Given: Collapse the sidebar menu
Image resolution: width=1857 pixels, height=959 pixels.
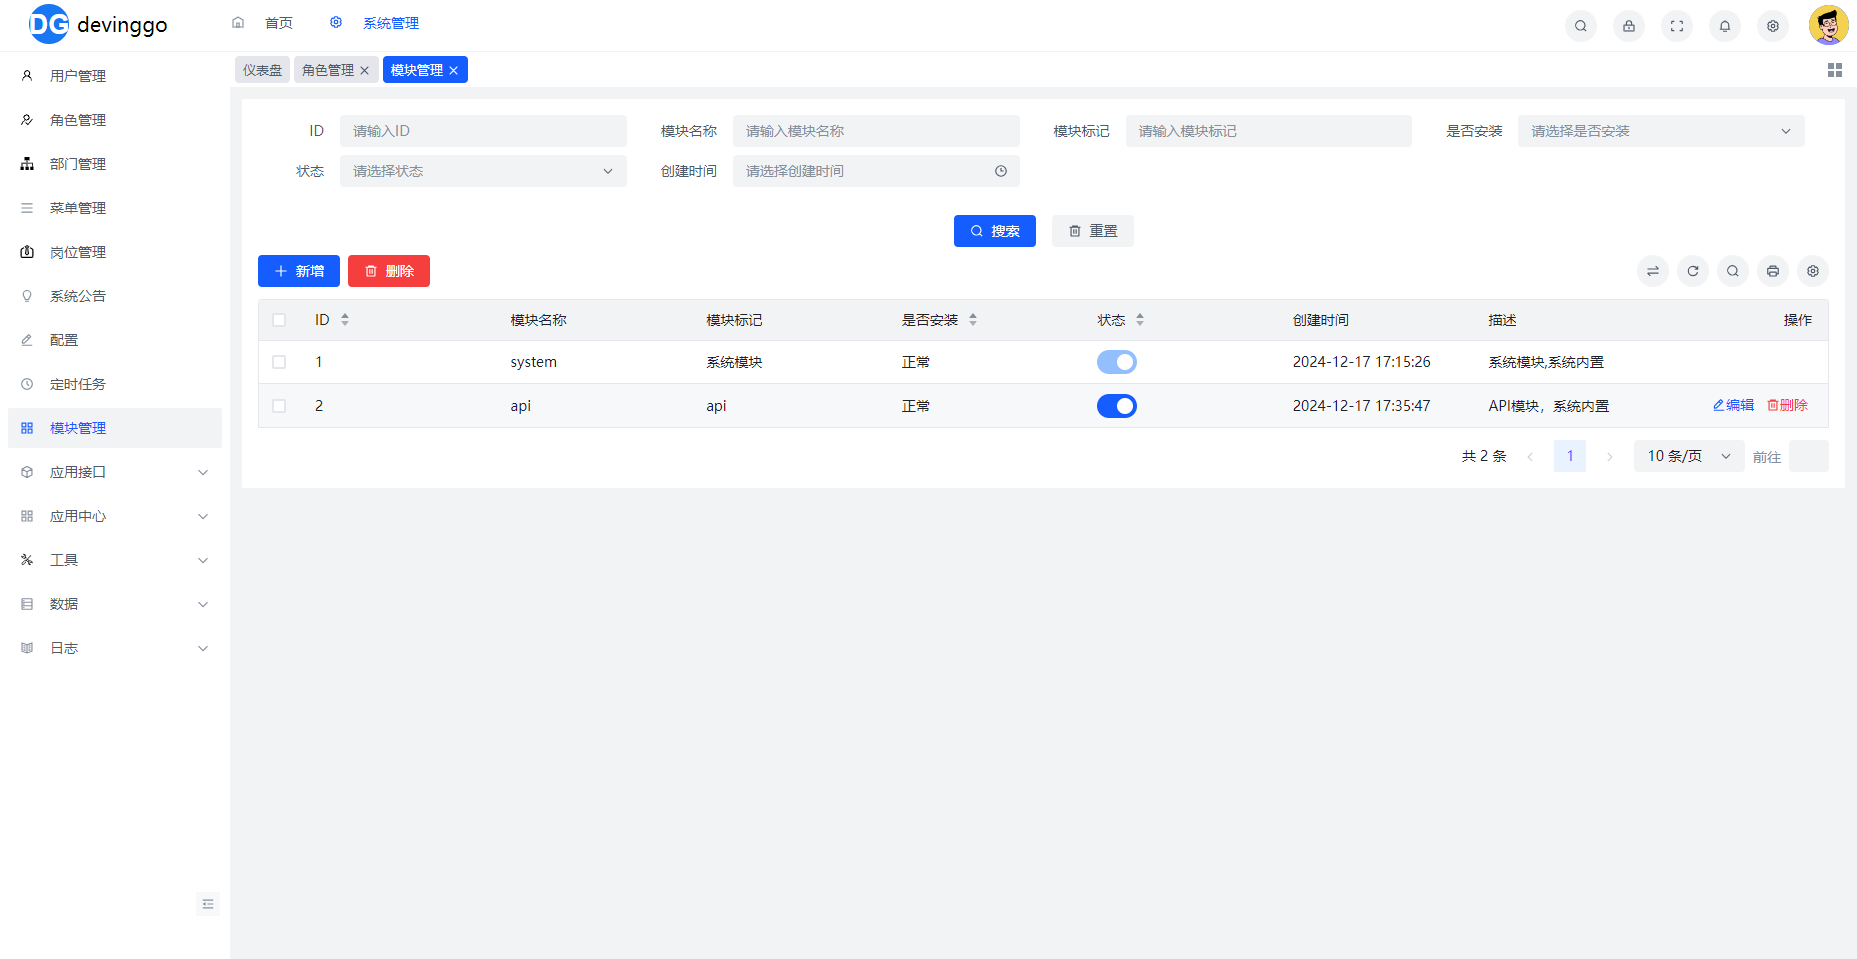Looking at the screenshot, I should (x=208, y=904).
